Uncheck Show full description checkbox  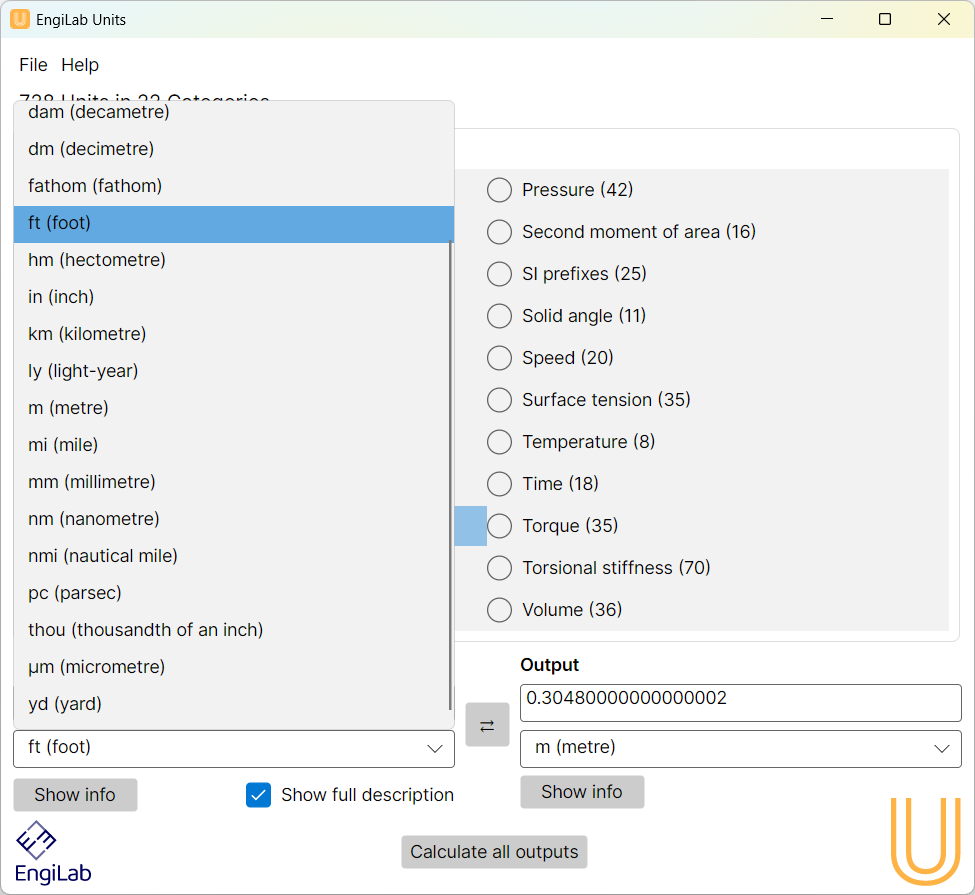(259, 795)
